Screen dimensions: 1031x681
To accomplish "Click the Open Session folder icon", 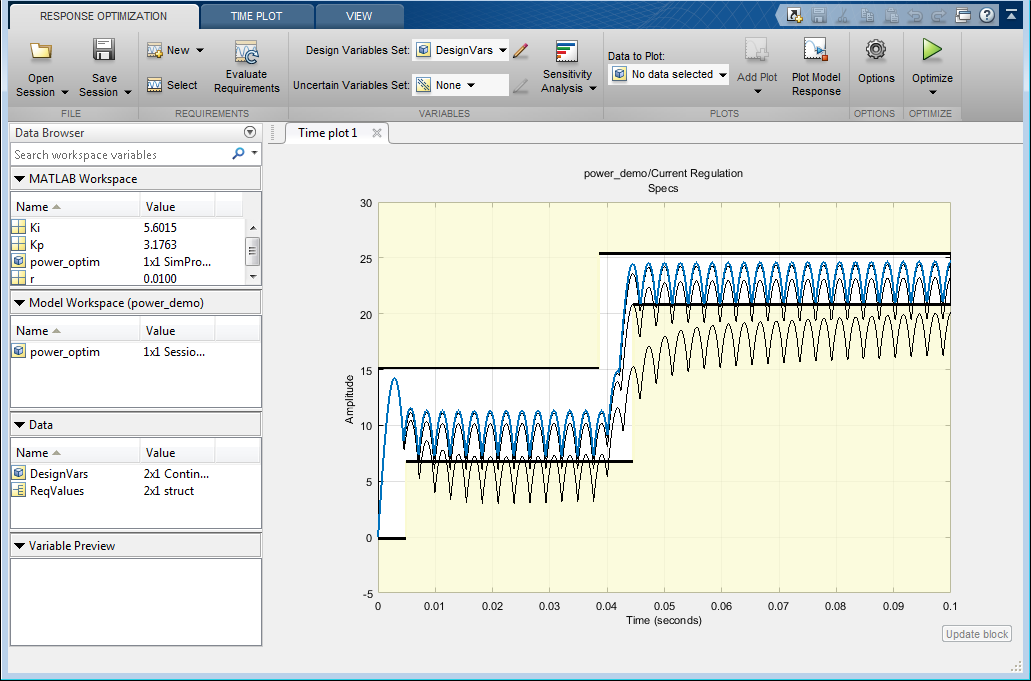I will tap(41, 52).
